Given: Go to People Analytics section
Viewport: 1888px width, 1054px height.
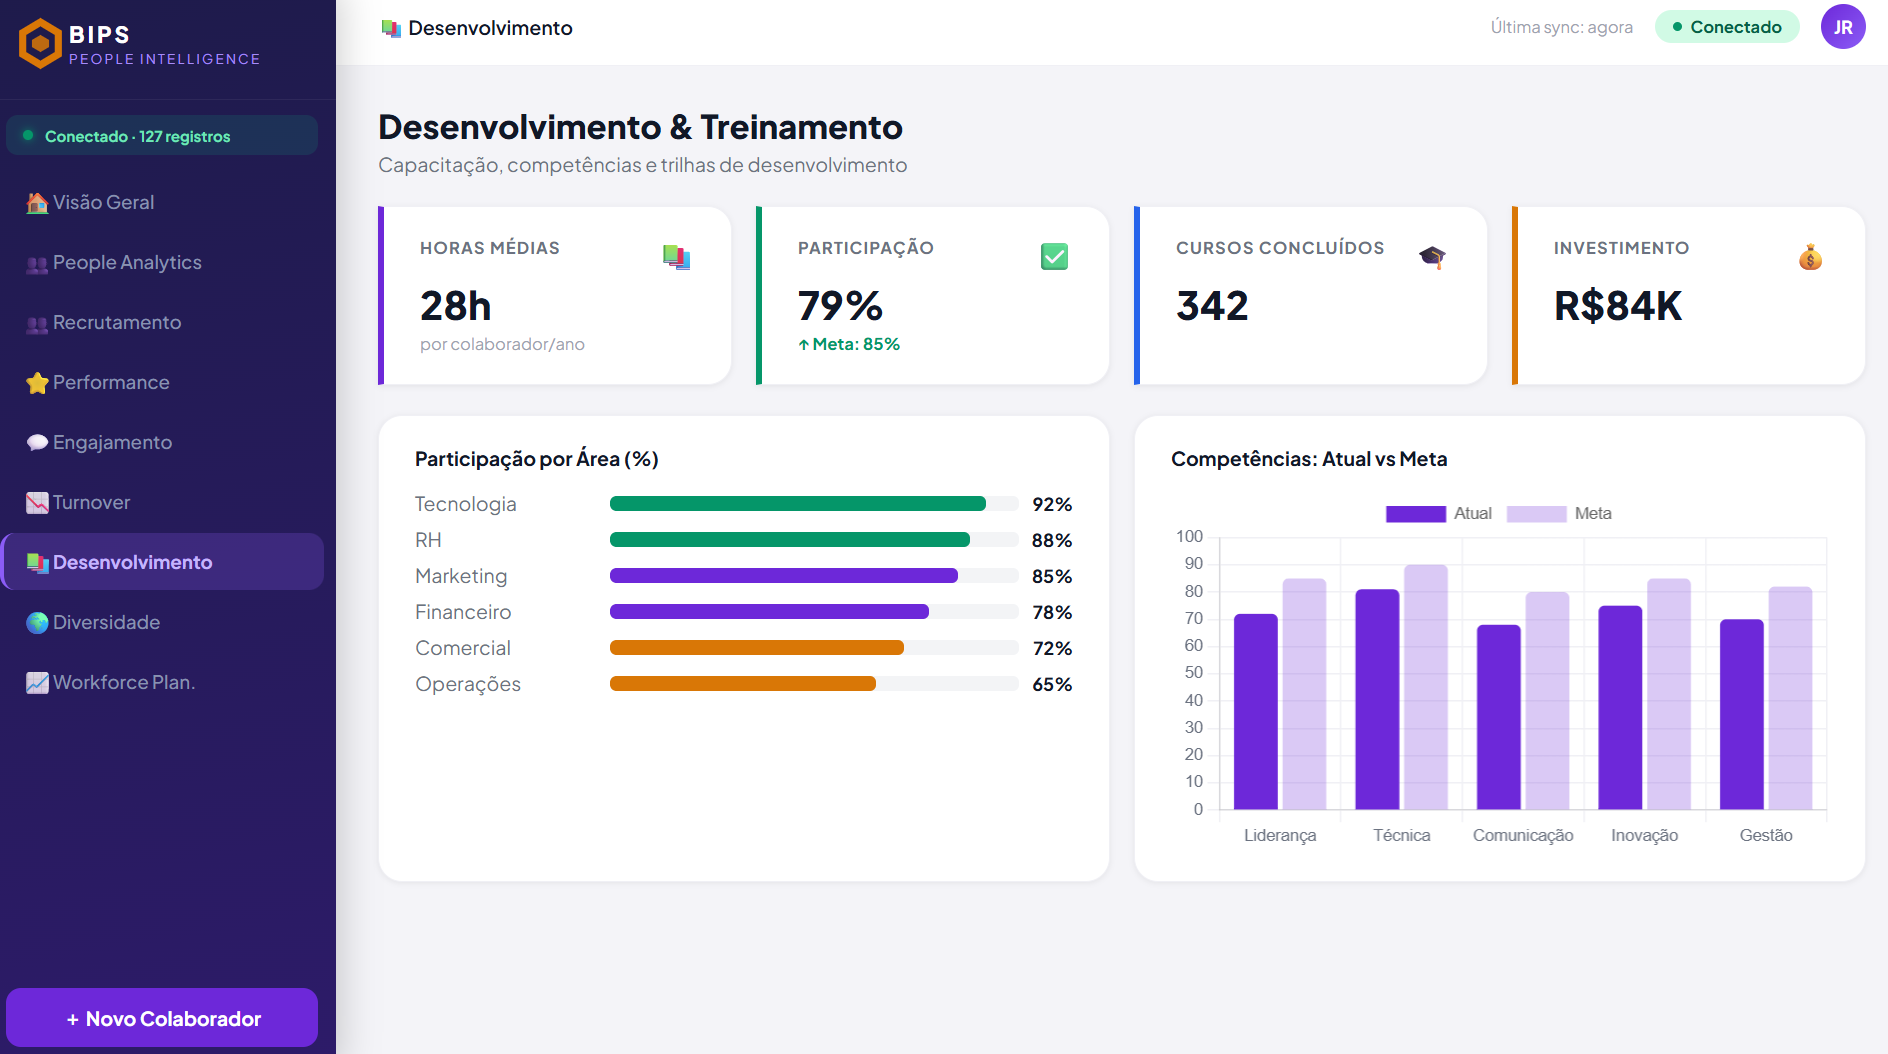Looking at the screenshot, I should (x=162, y=262).
